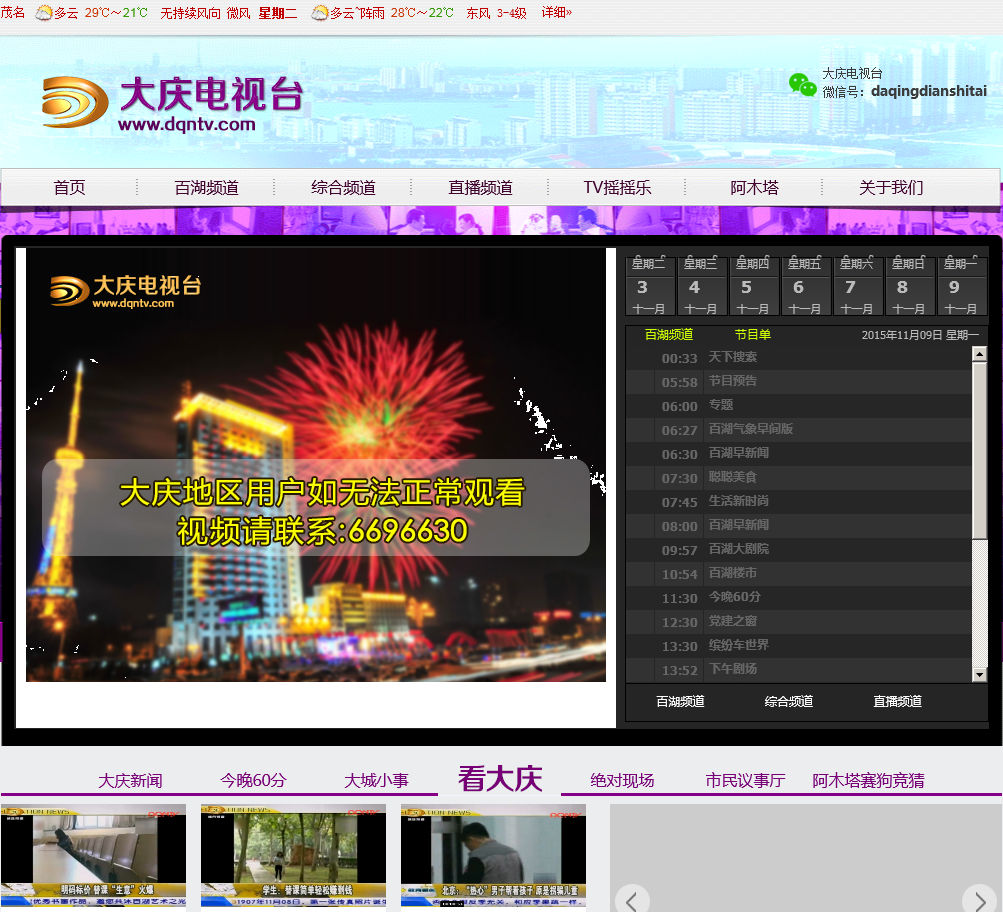Select 00:33 天下搜索 program row
This screenshot has width=1003, height=912.
coord(799,358)
